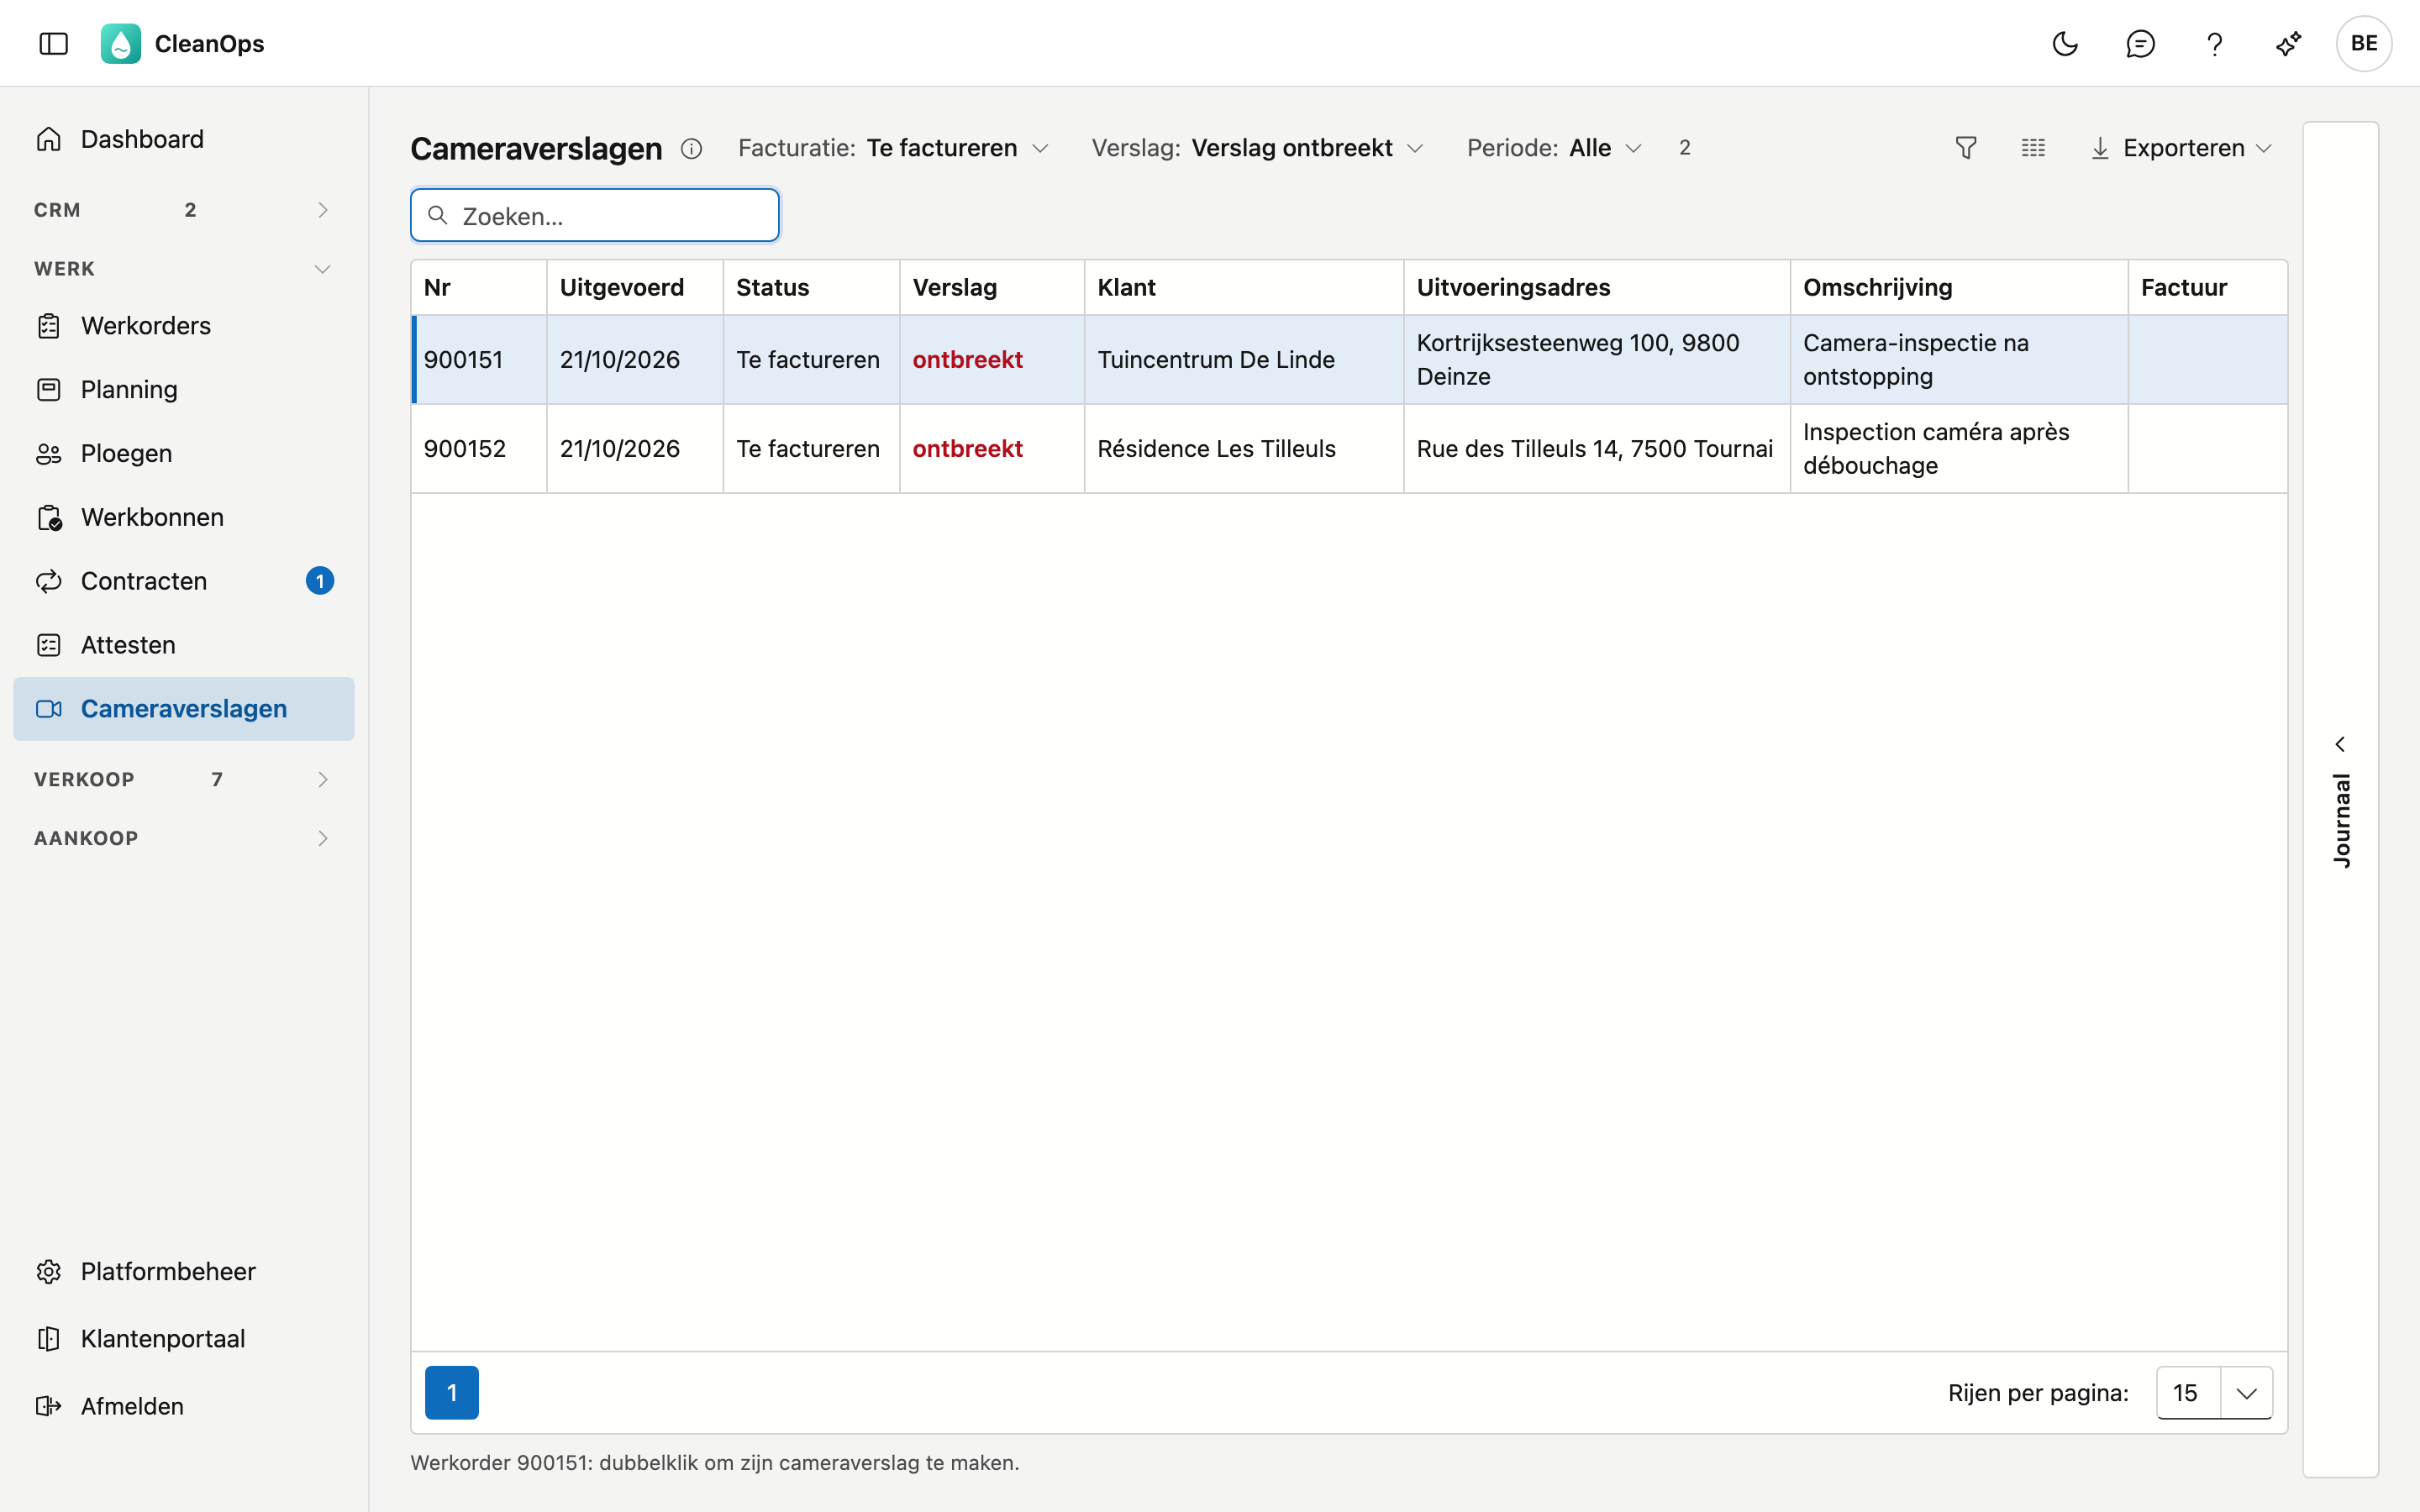The width and height of the screenshot is (2420, 1512).
Task: Open the column layout grid icon
Action: 2033,148
